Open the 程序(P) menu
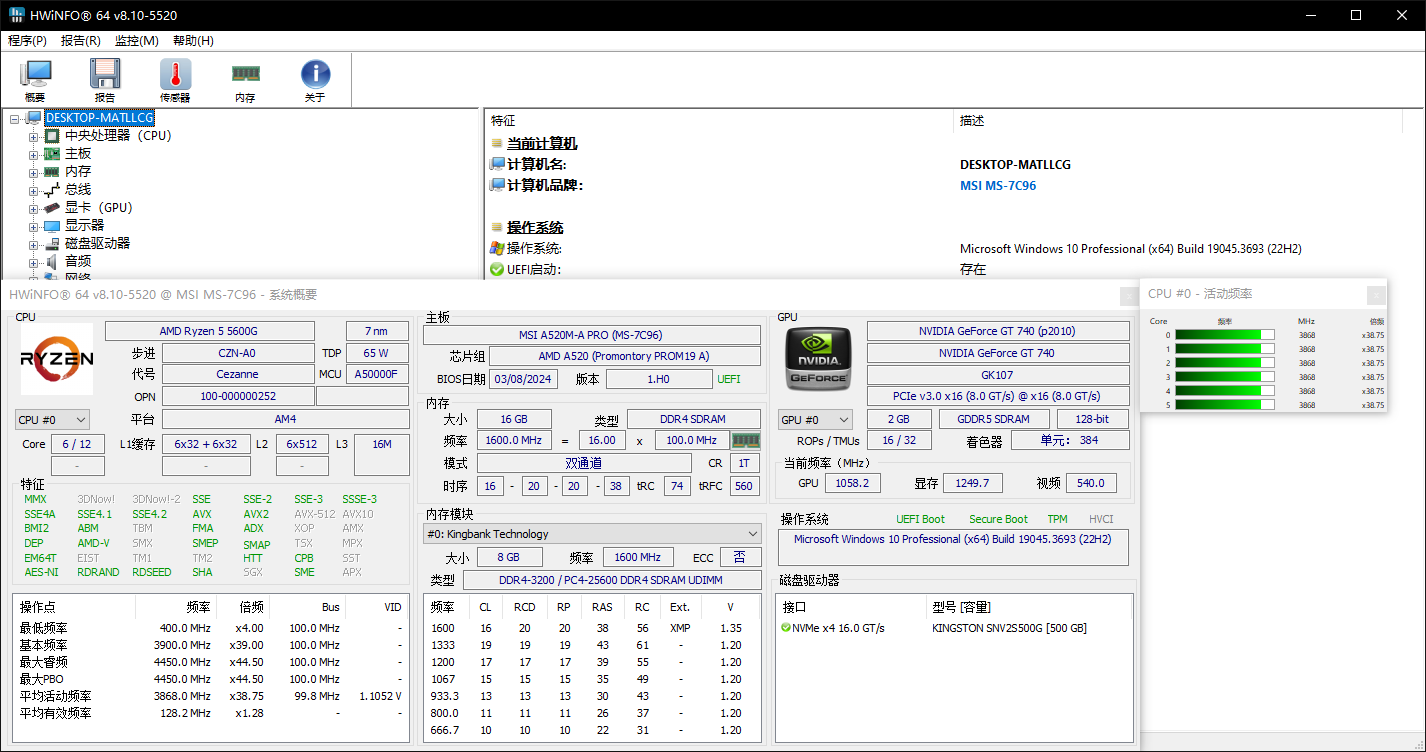The image size is (1426, 752). (27, 41)
